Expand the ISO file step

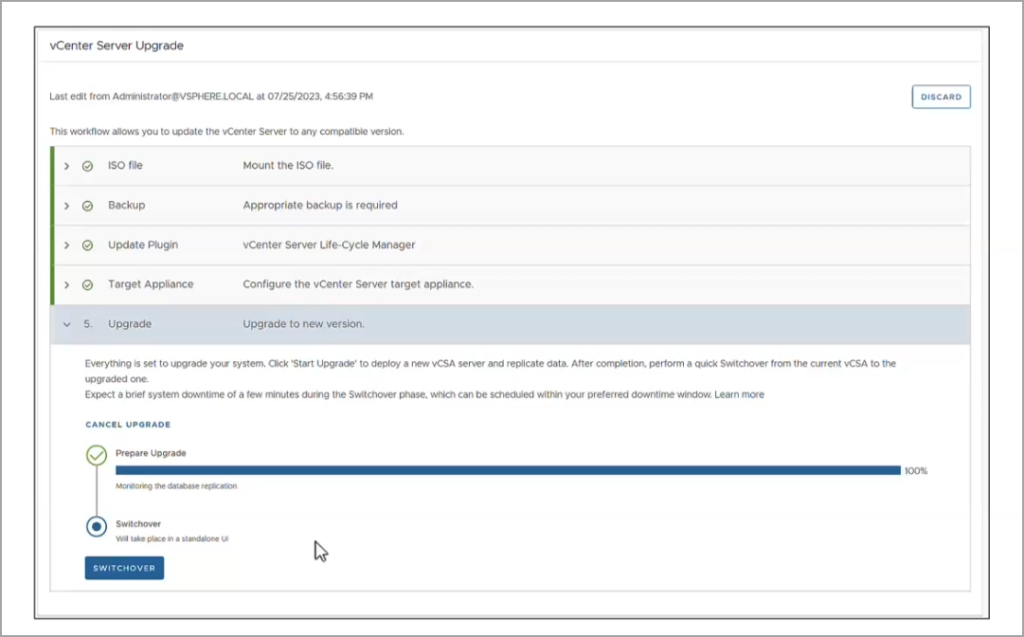coord(67,166)
